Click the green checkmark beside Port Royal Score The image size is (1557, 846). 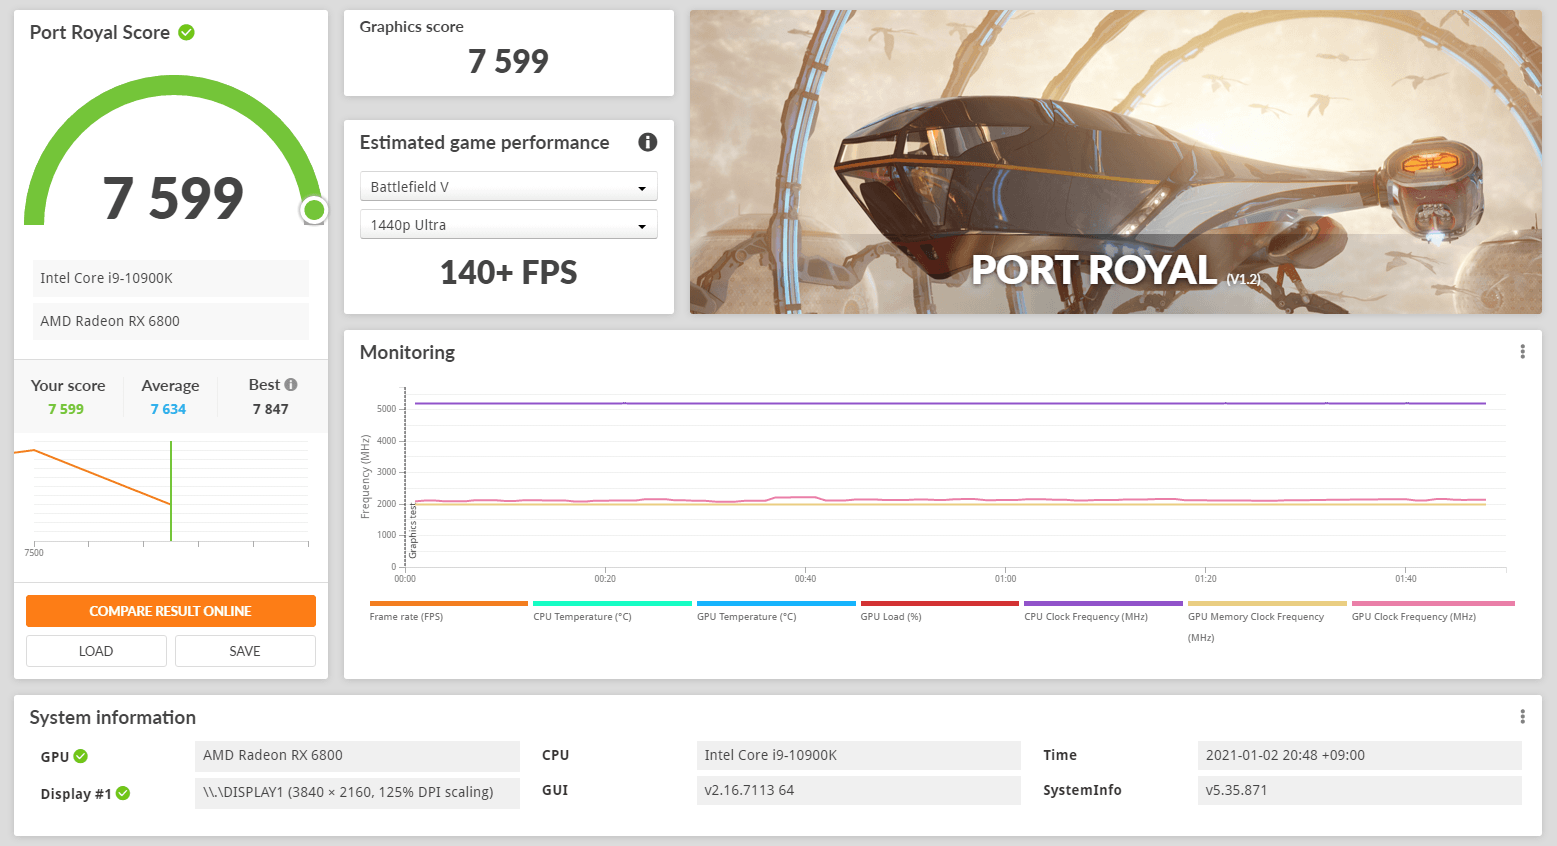click(x=186, y=32)
